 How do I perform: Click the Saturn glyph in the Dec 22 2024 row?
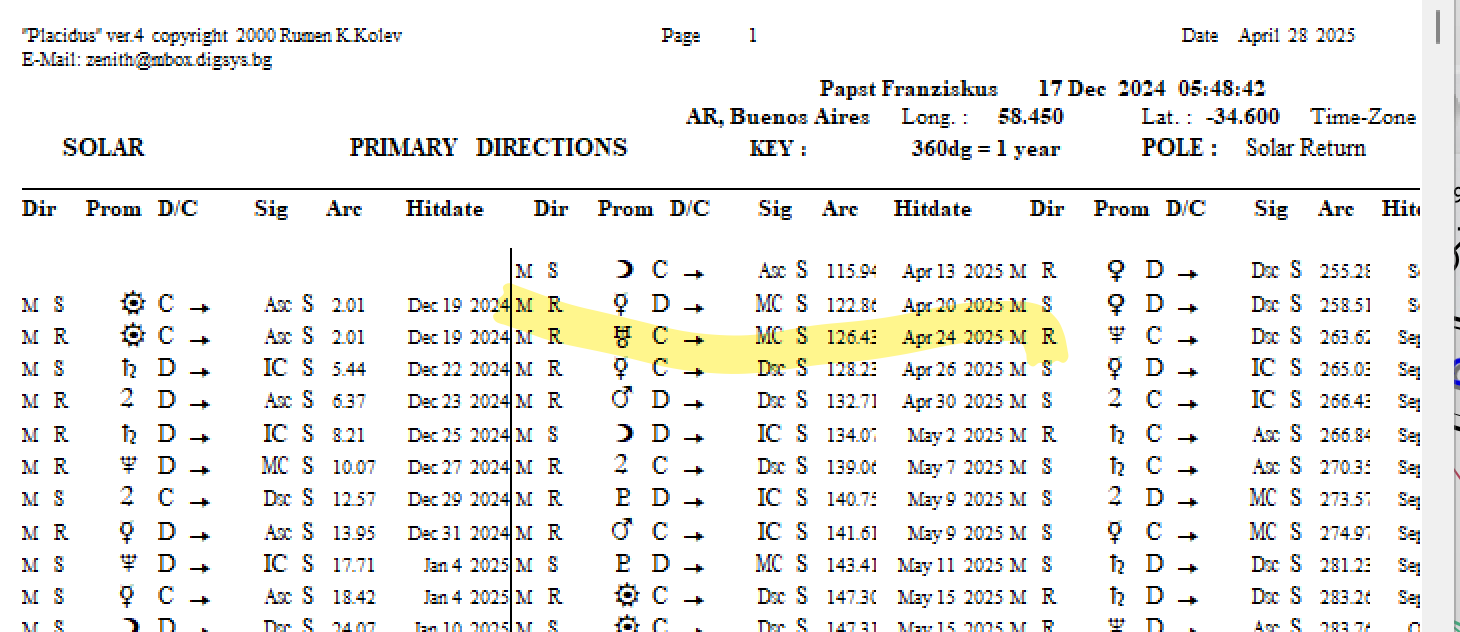pyautogui.click(x=129, y=369)
